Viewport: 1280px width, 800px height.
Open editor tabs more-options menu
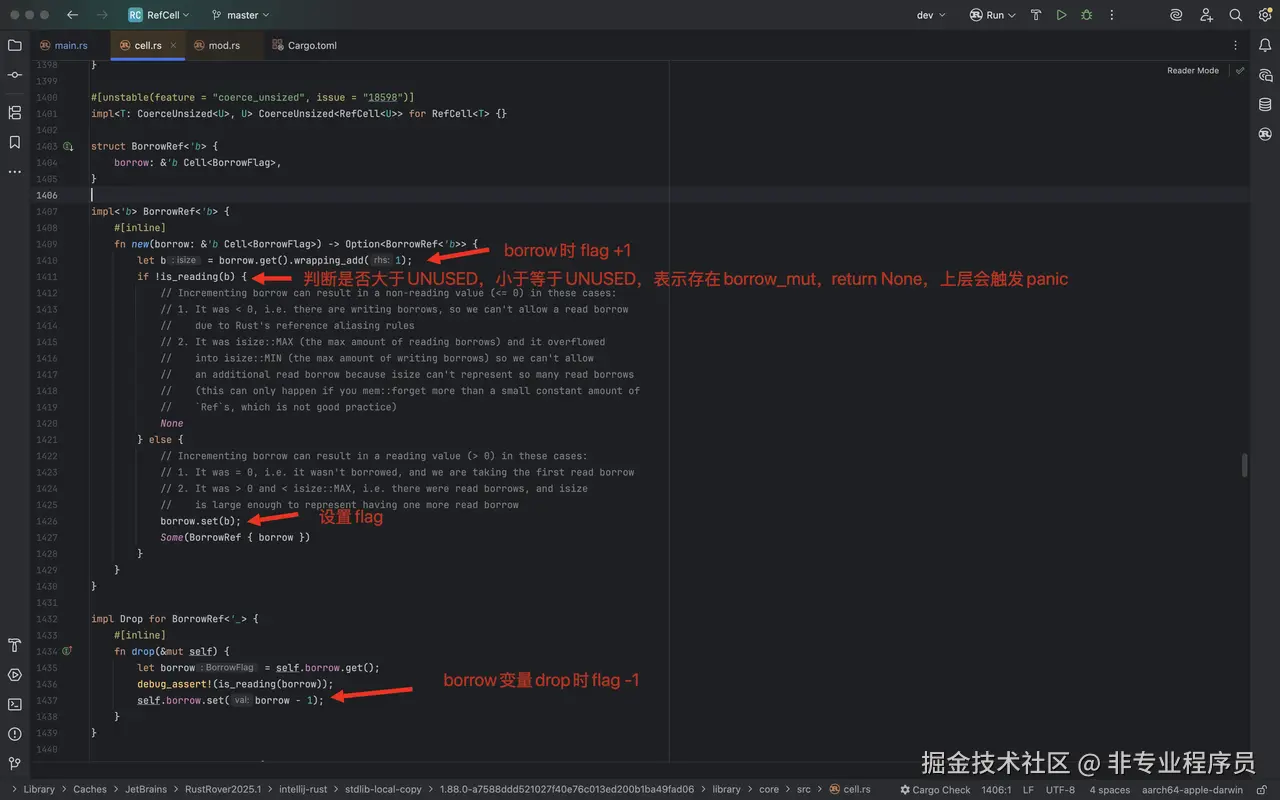pos(1236,45)
